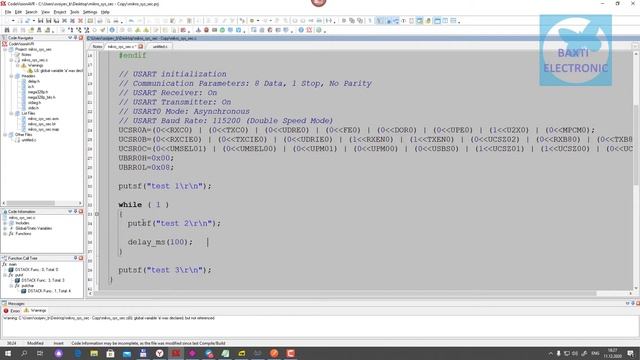Viewport: 640px width, 360px height.
Task: Collapse the Headers folder node
Action: (11, 76)
